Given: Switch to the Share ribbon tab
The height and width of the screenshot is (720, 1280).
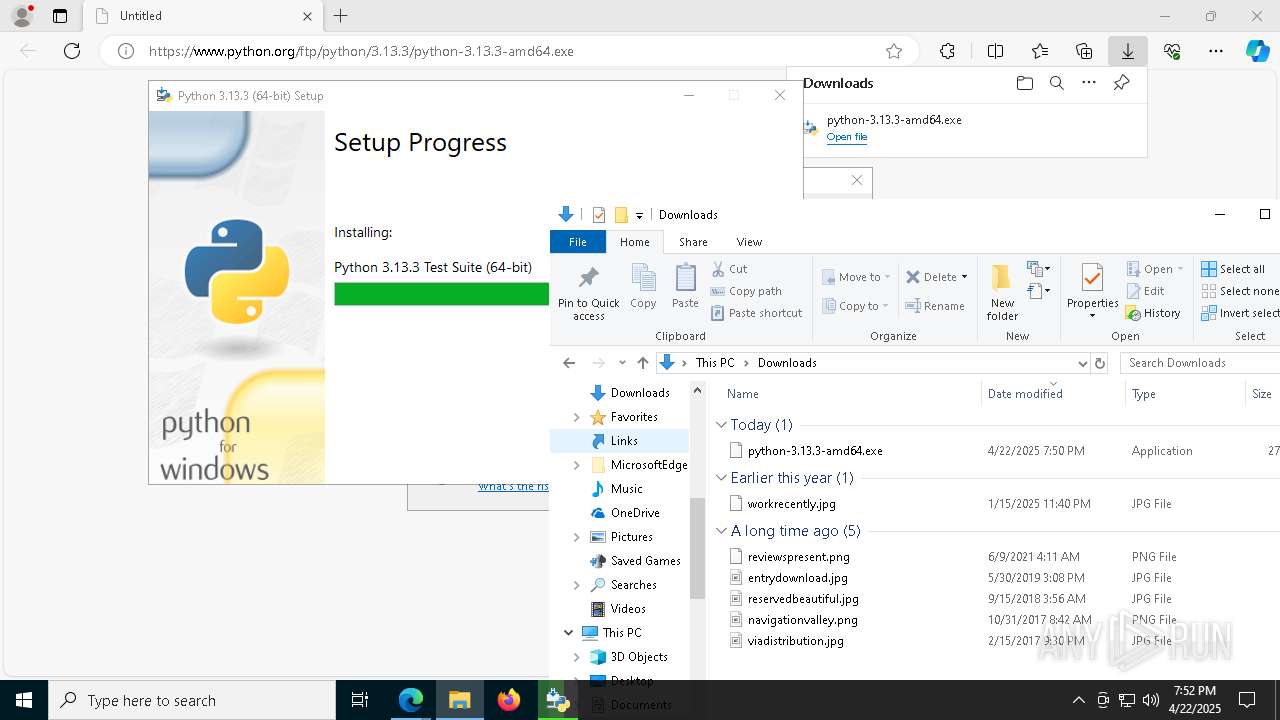Looking at the screenshot, I should tap(693, 242).
